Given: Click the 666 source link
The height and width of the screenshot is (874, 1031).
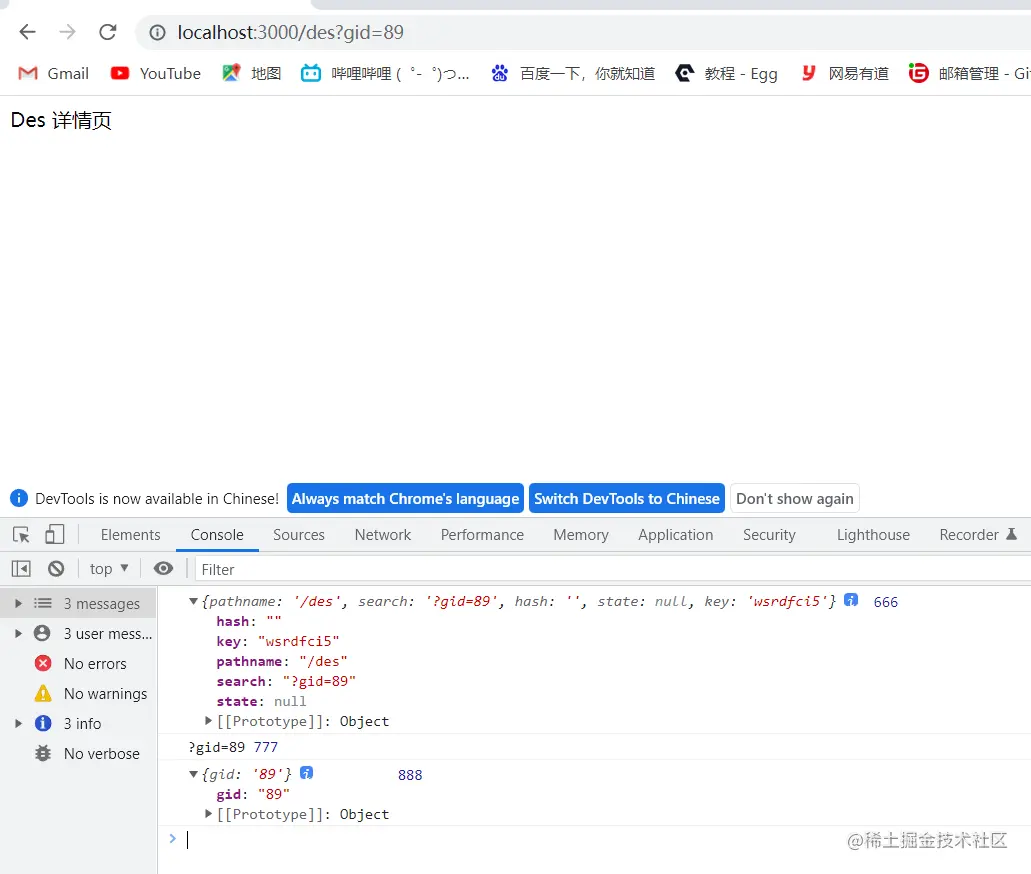Looking at the screenshot, I should [x=885, y=602].
